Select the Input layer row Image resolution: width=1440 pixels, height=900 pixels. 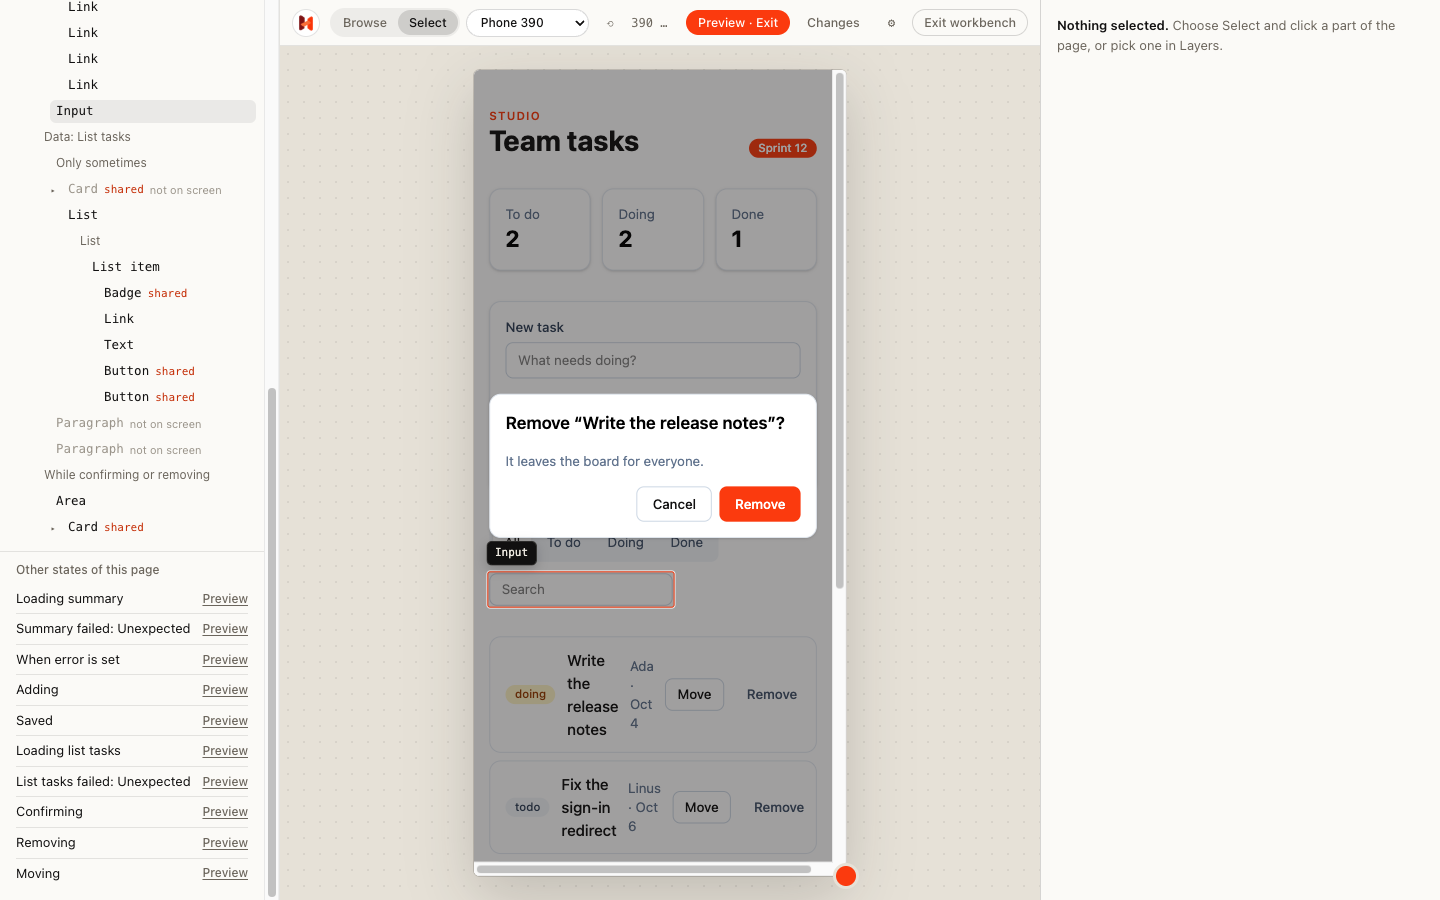(x=153, y=111)
